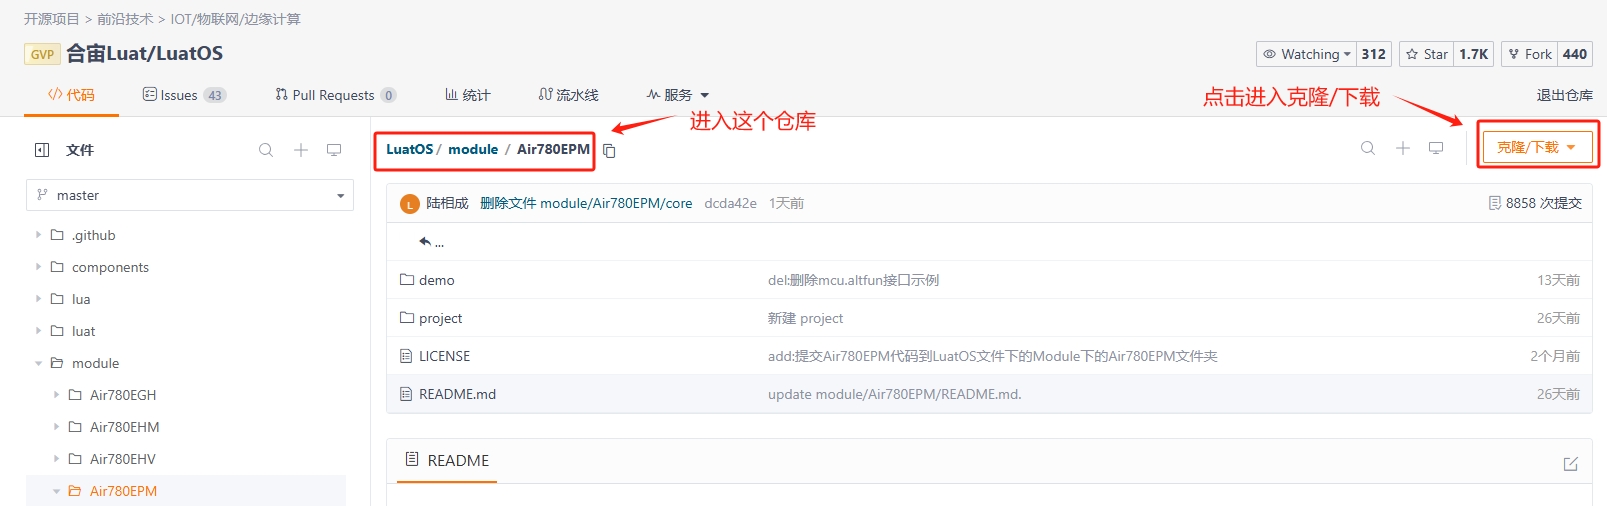Click LICENSE file icon in list

(406, 356)
